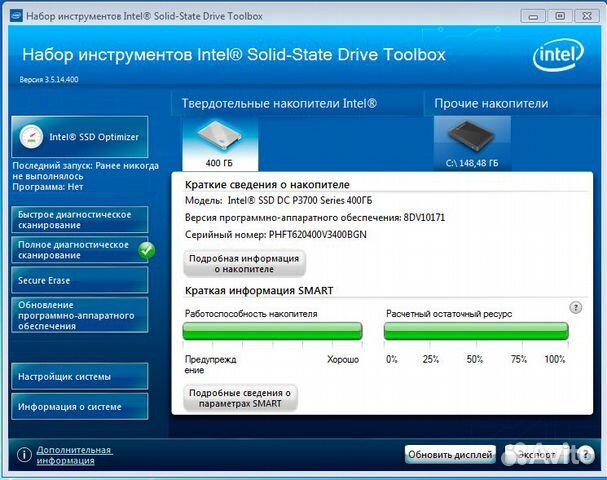
Task: Click the Работоспособность накопителя health bar
Action: pyautogui.click(x=272, y=331)
